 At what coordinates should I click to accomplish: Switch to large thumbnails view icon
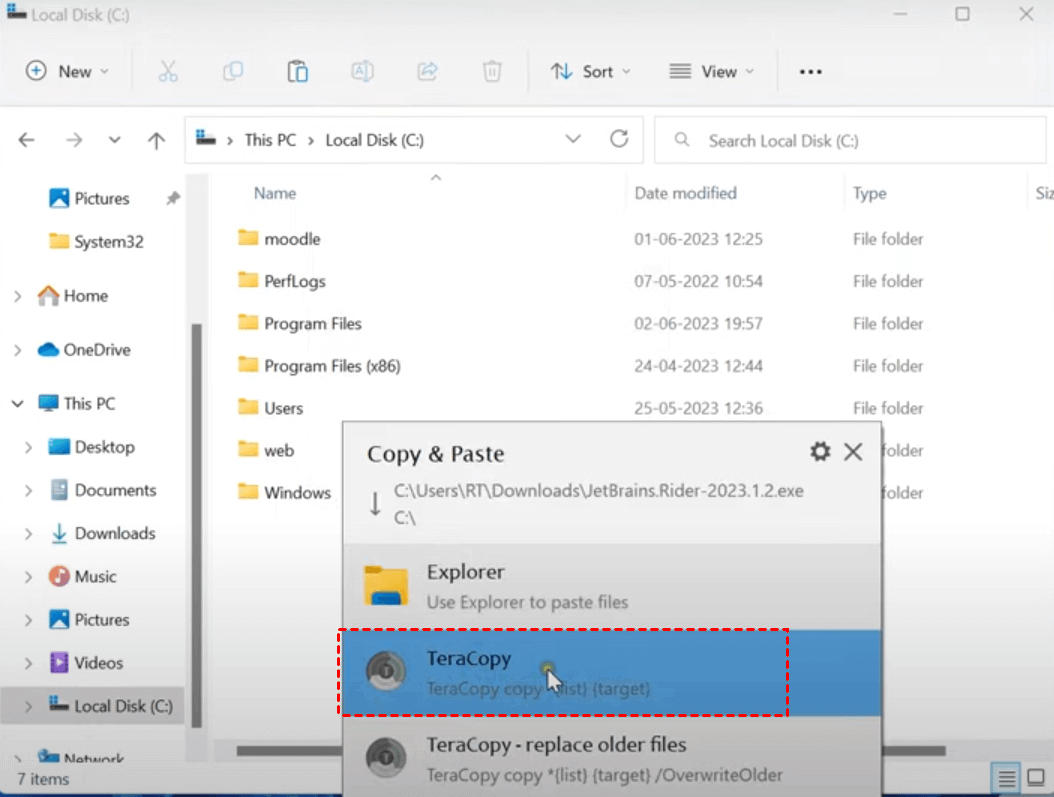point(1036,778)
